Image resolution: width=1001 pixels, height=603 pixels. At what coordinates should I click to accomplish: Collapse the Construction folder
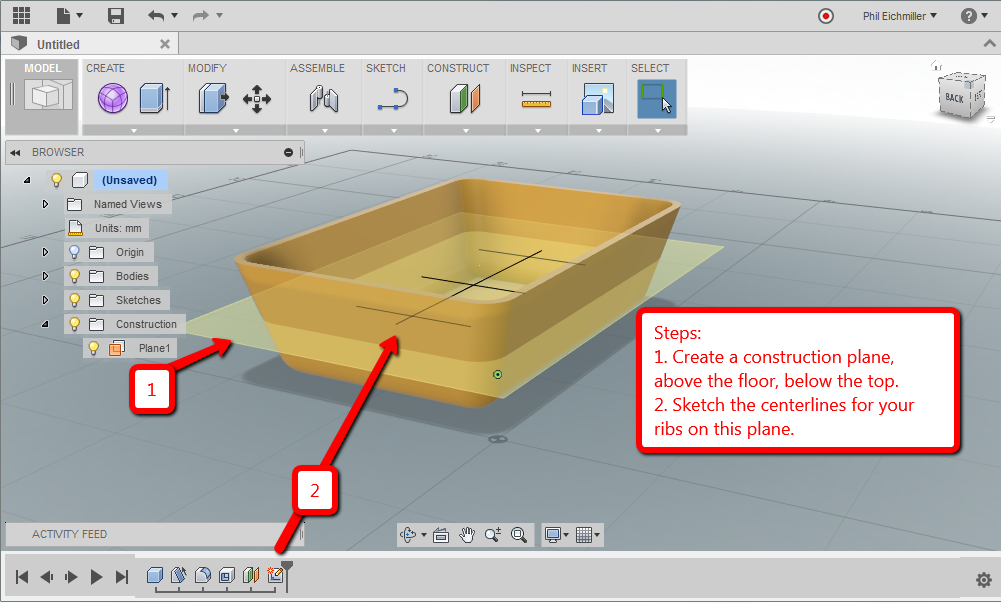coord(45,324)
